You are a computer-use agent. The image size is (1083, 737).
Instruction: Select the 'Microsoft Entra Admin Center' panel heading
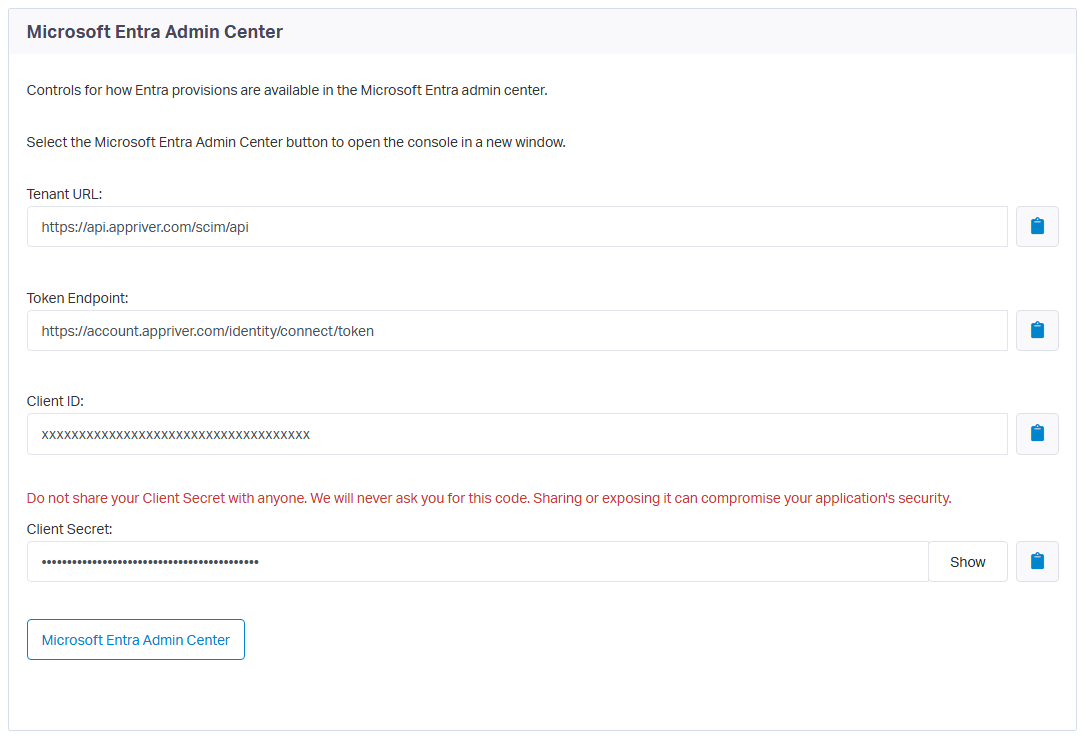pyautogui.click(x=155, y=32)
